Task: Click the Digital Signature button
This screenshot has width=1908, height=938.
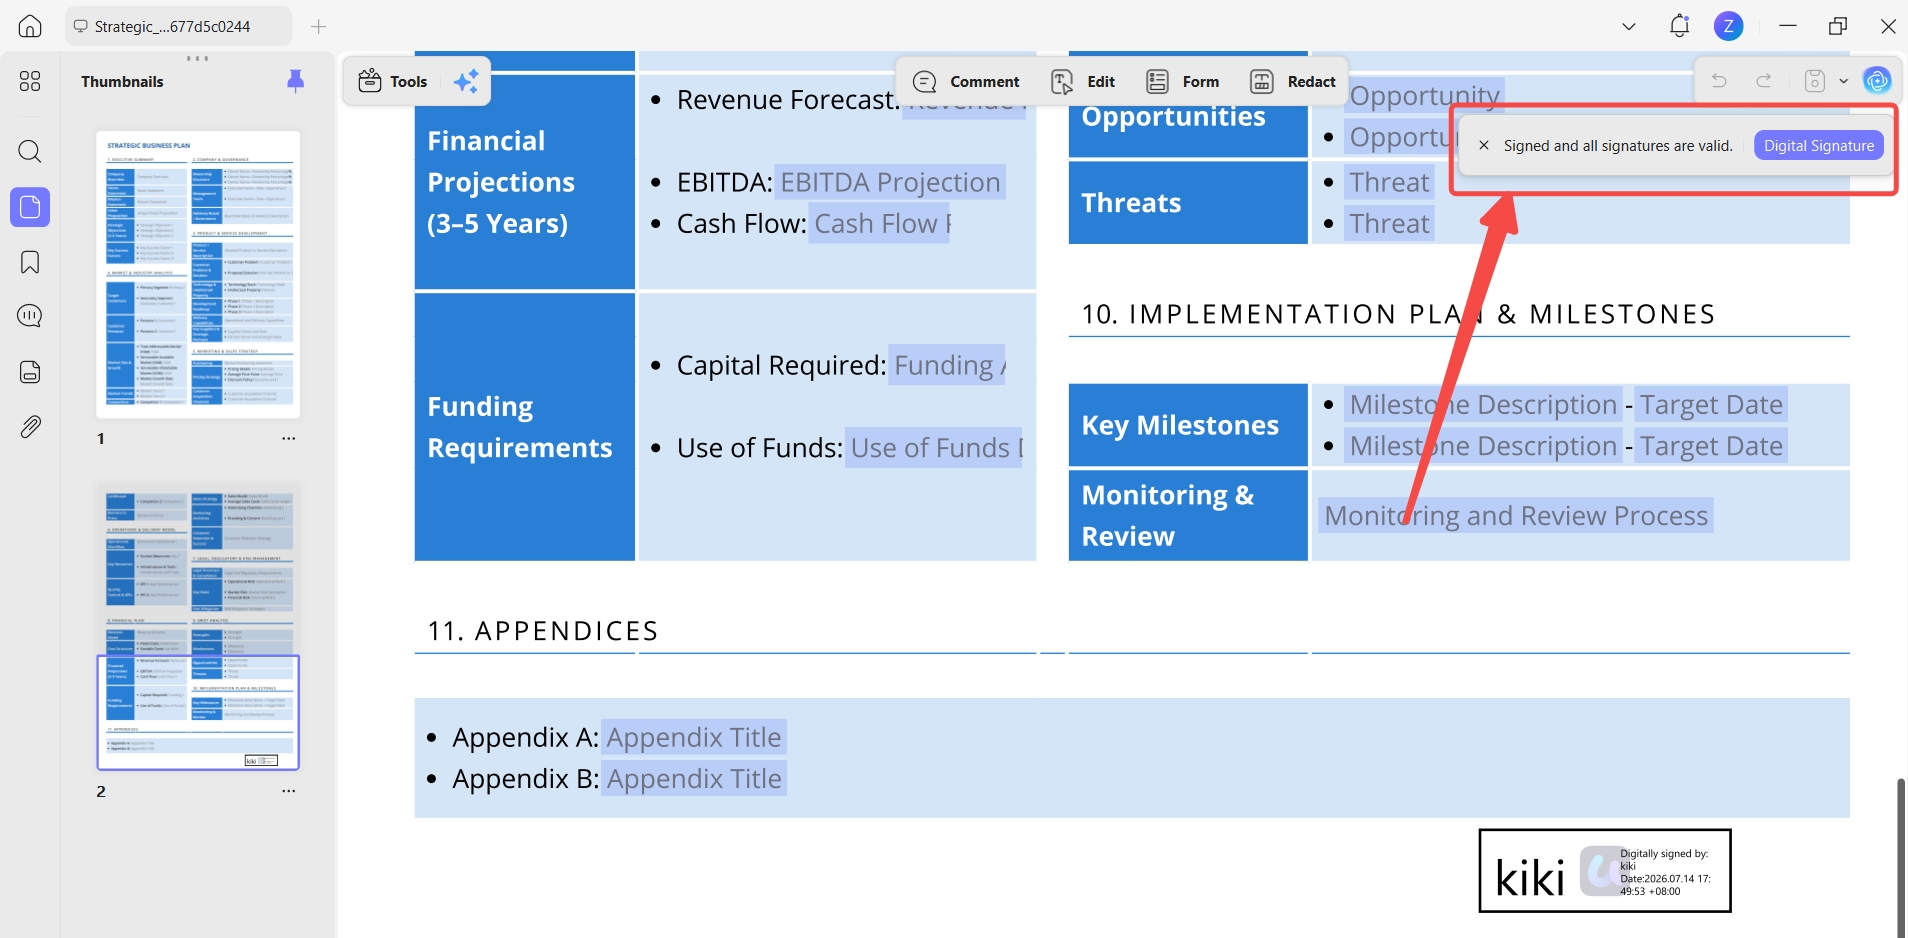Action: (1819, 146)
